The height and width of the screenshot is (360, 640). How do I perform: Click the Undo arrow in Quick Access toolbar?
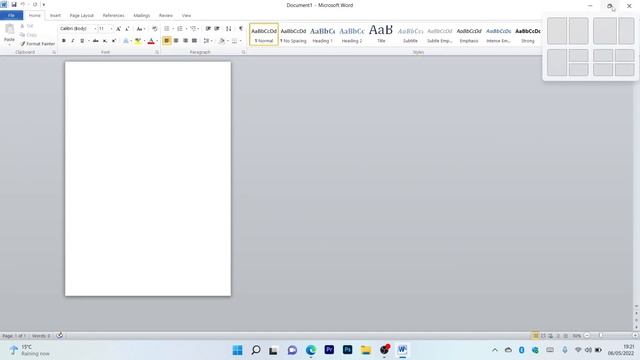click(x=23, y=4)
